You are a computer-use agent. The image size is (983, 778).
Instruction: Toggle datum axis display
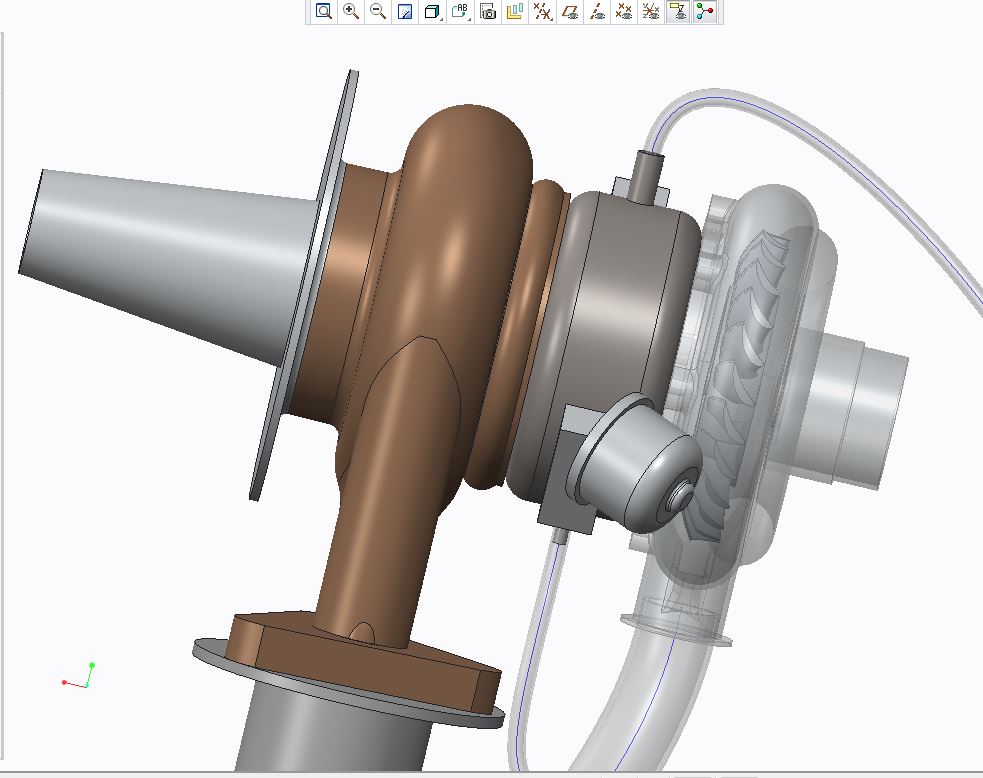[597, 11]
